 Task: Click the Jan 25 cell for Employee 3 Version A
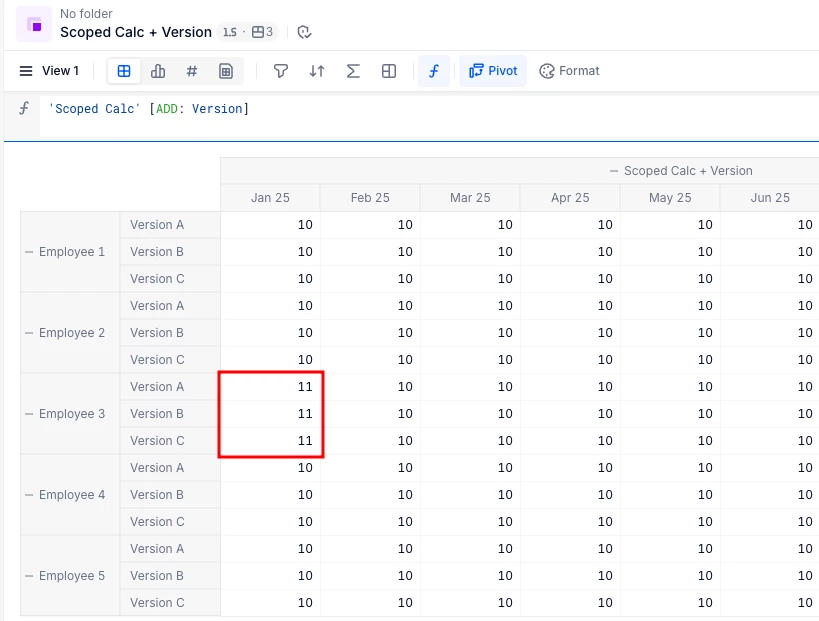tap(270, 386)
